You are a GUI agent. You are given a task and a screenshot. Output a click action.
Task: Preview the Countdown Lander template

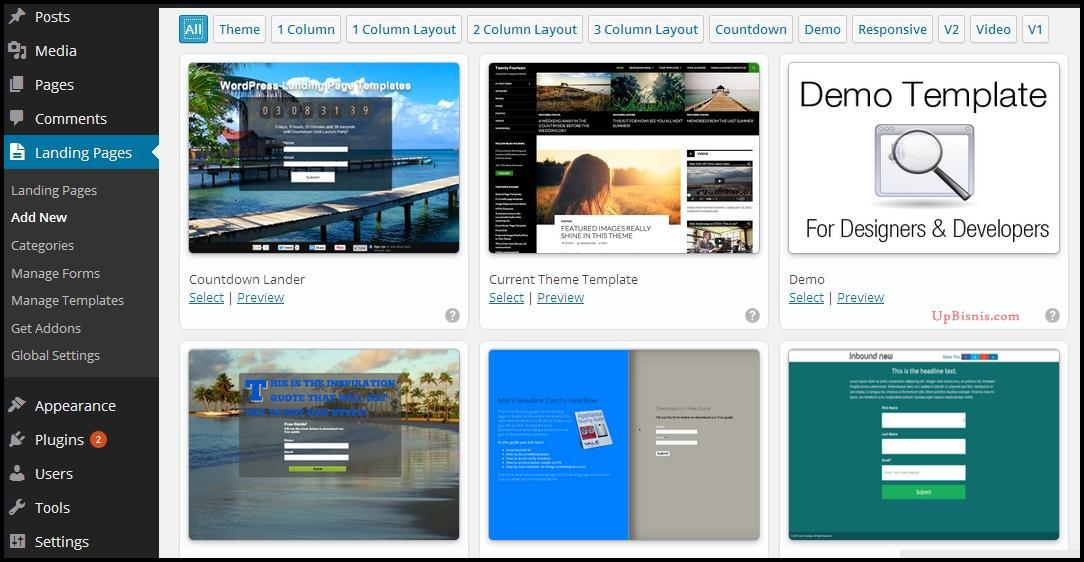[x=260, y=297]
